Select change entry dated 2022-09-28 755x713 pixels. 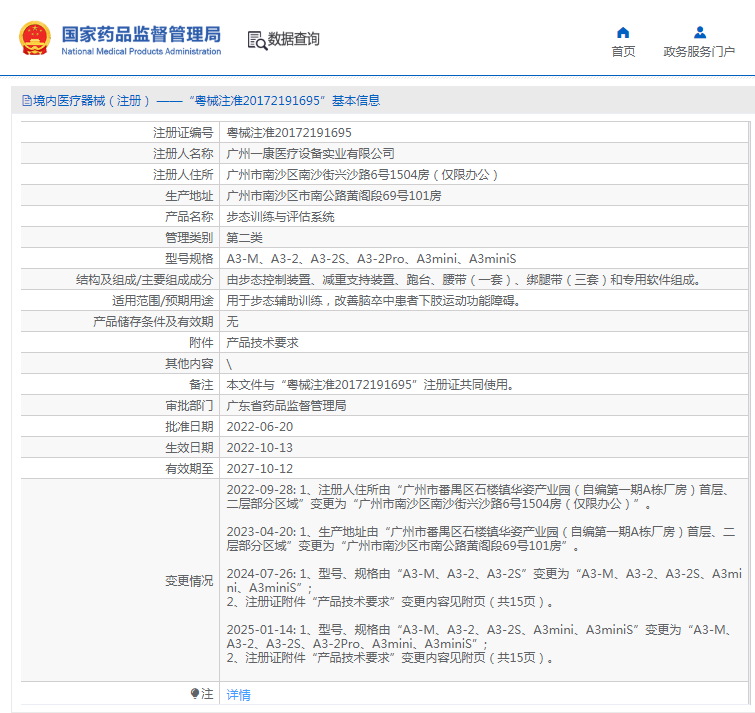point(479,497)
